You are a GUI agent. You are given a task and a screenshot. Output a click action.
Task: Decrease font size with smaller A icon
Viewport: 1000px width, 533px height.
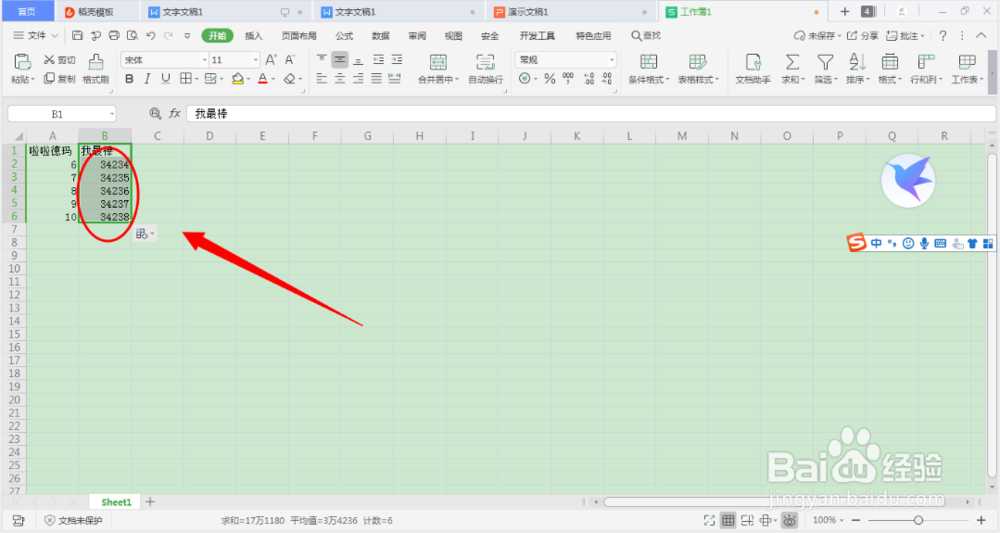[x=290, y=59]
